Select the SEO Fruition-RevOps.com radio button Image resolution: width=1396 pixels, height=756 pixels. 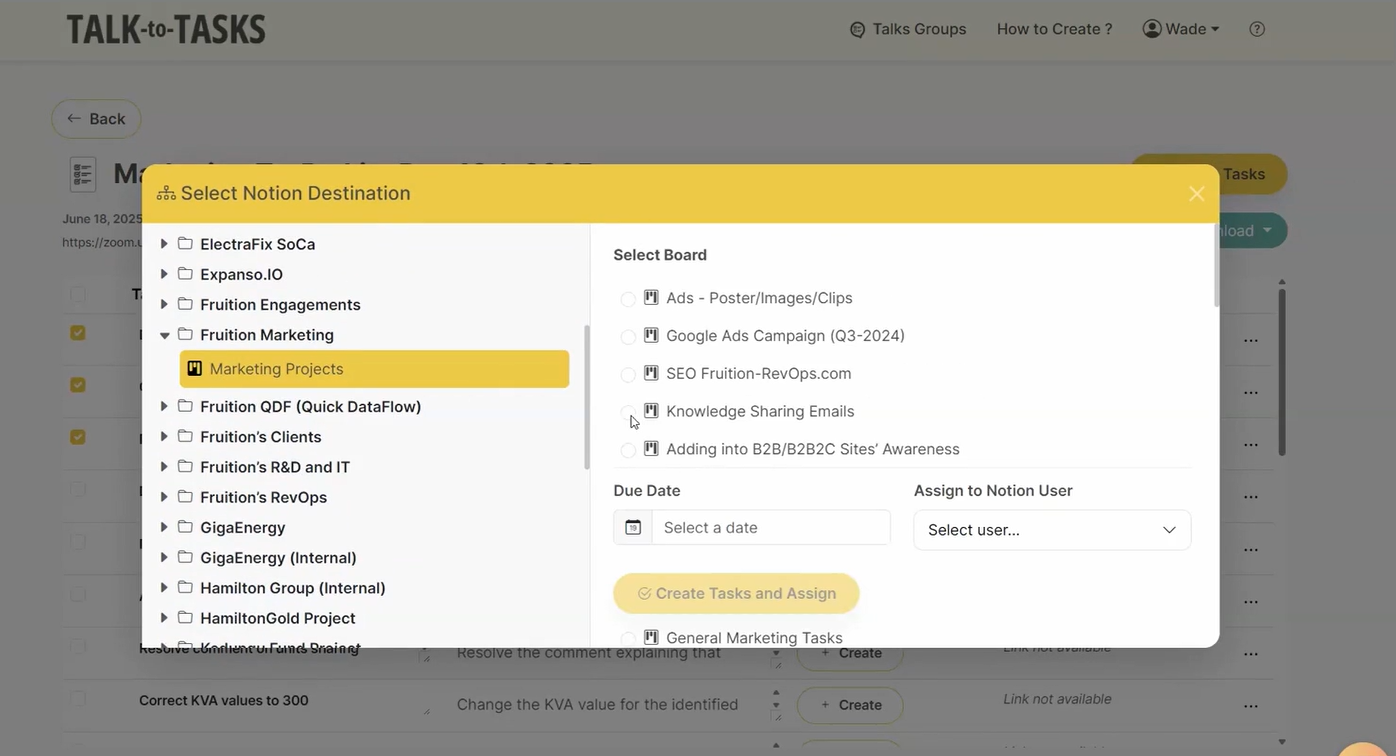pos(628,375)
